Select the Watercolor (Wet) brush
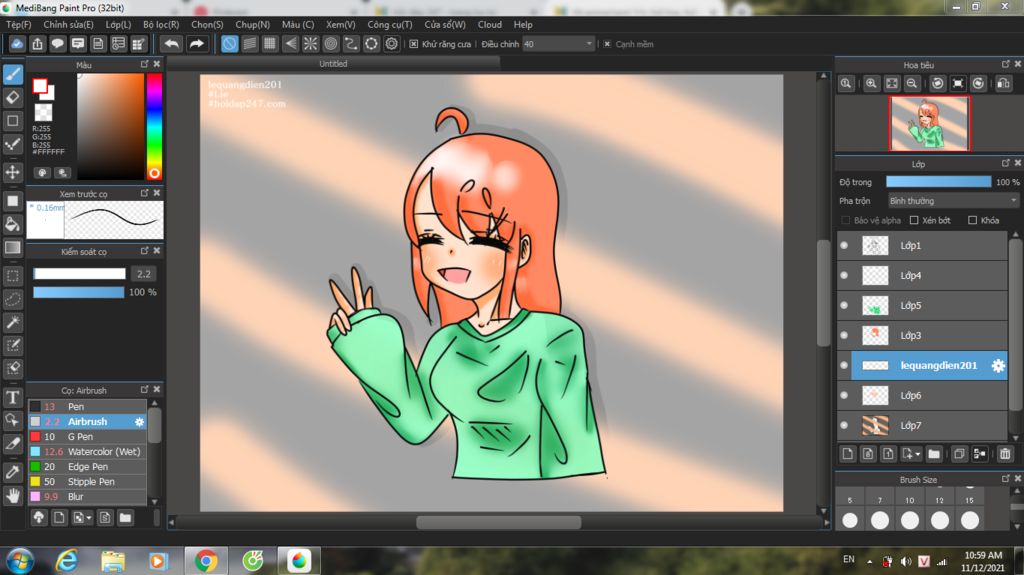Screen dimensions: 1024x575 point(88,452)
